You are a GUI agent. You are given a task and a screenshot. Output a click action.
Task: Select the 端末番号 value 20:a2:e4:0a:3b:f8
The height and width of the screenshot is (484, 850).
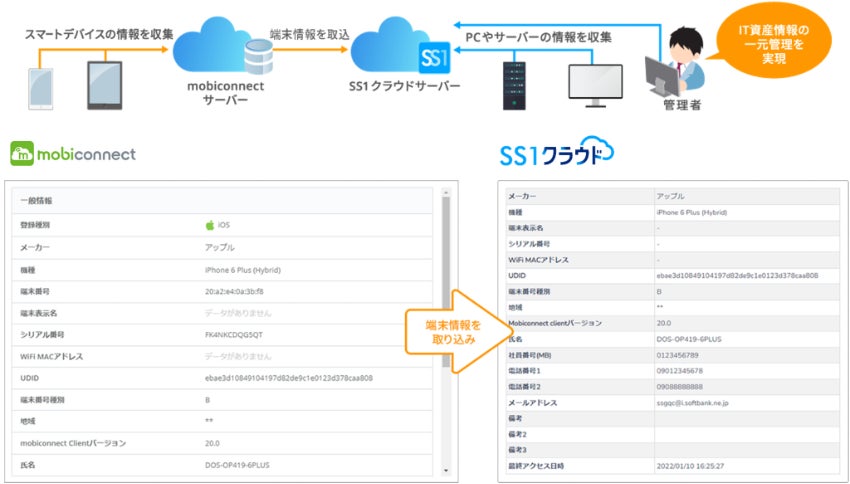tap(234, 292)
